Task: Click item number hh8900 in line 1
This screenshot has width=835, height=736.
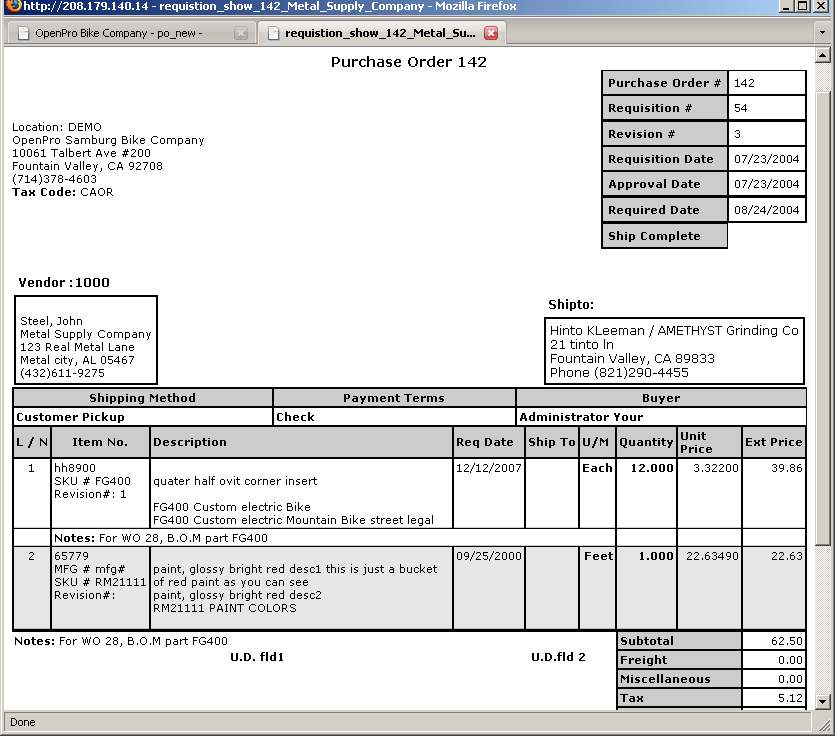Action: [75, 468]
